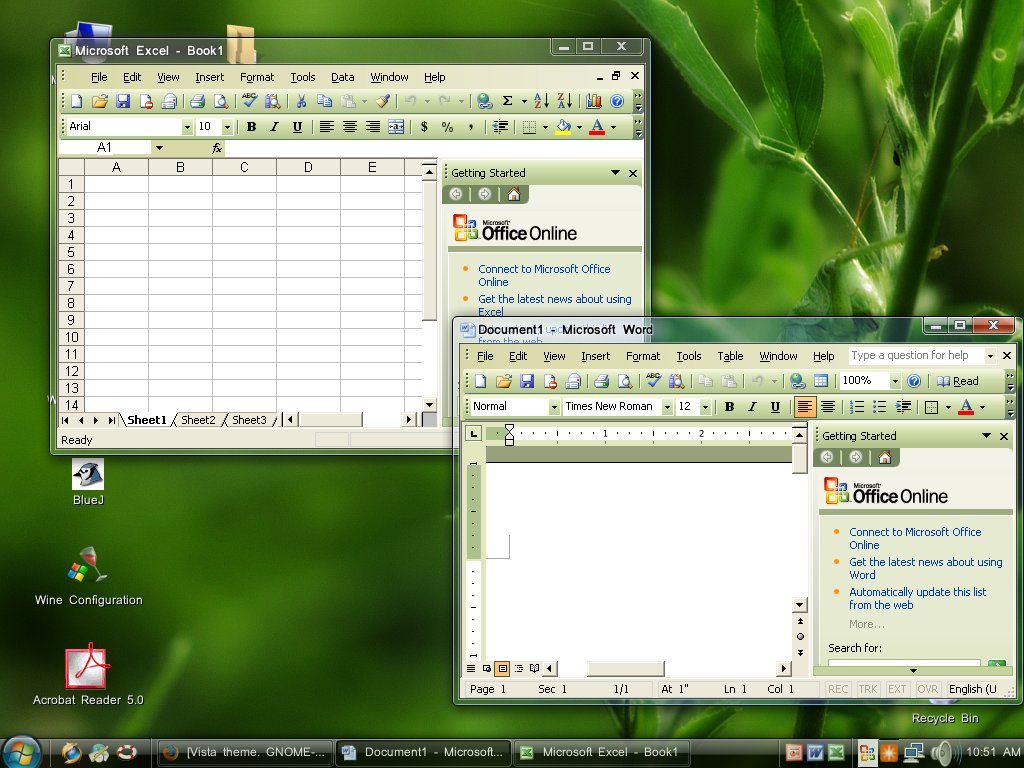Toggle Bold in Excel formatting toolbar
Viewport: 1024px width, 768px height.
(x=251, y=127)
